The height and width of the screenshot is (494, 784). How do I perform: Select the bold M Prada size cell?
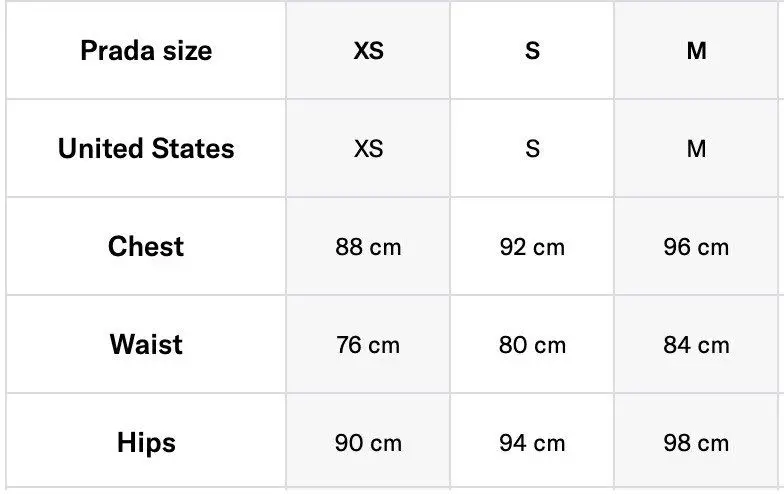tap(696, 51)
